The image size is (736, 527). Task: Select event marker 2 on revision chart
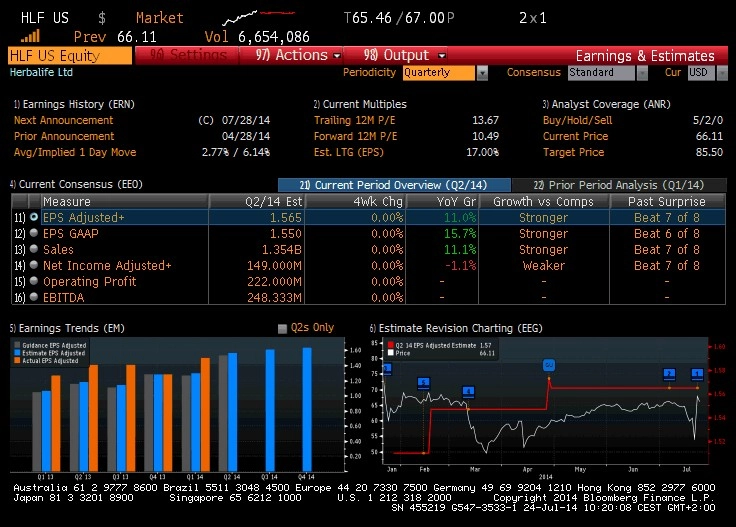point(669,374)
